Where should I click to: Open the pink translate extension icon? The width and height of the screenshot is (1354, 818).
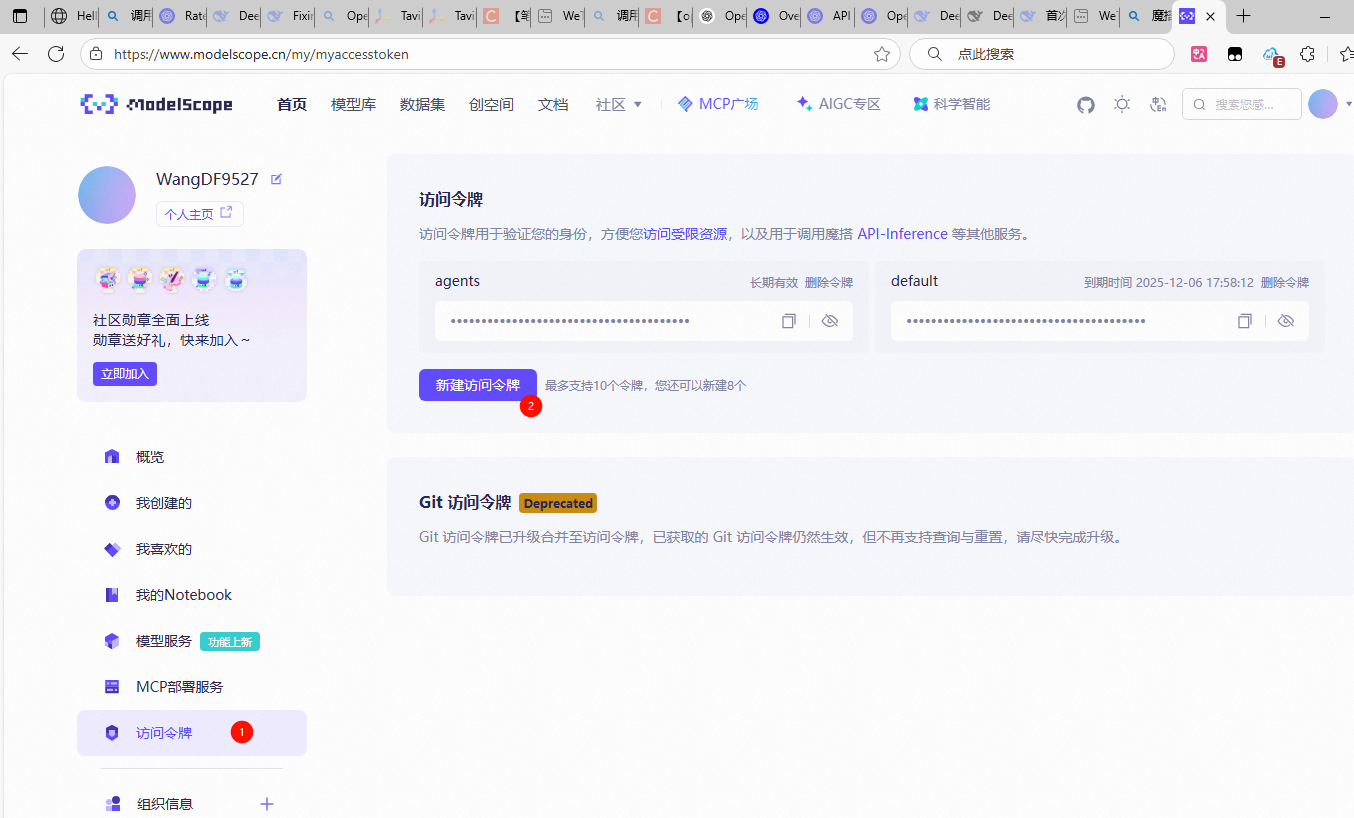coord(1199,54)
